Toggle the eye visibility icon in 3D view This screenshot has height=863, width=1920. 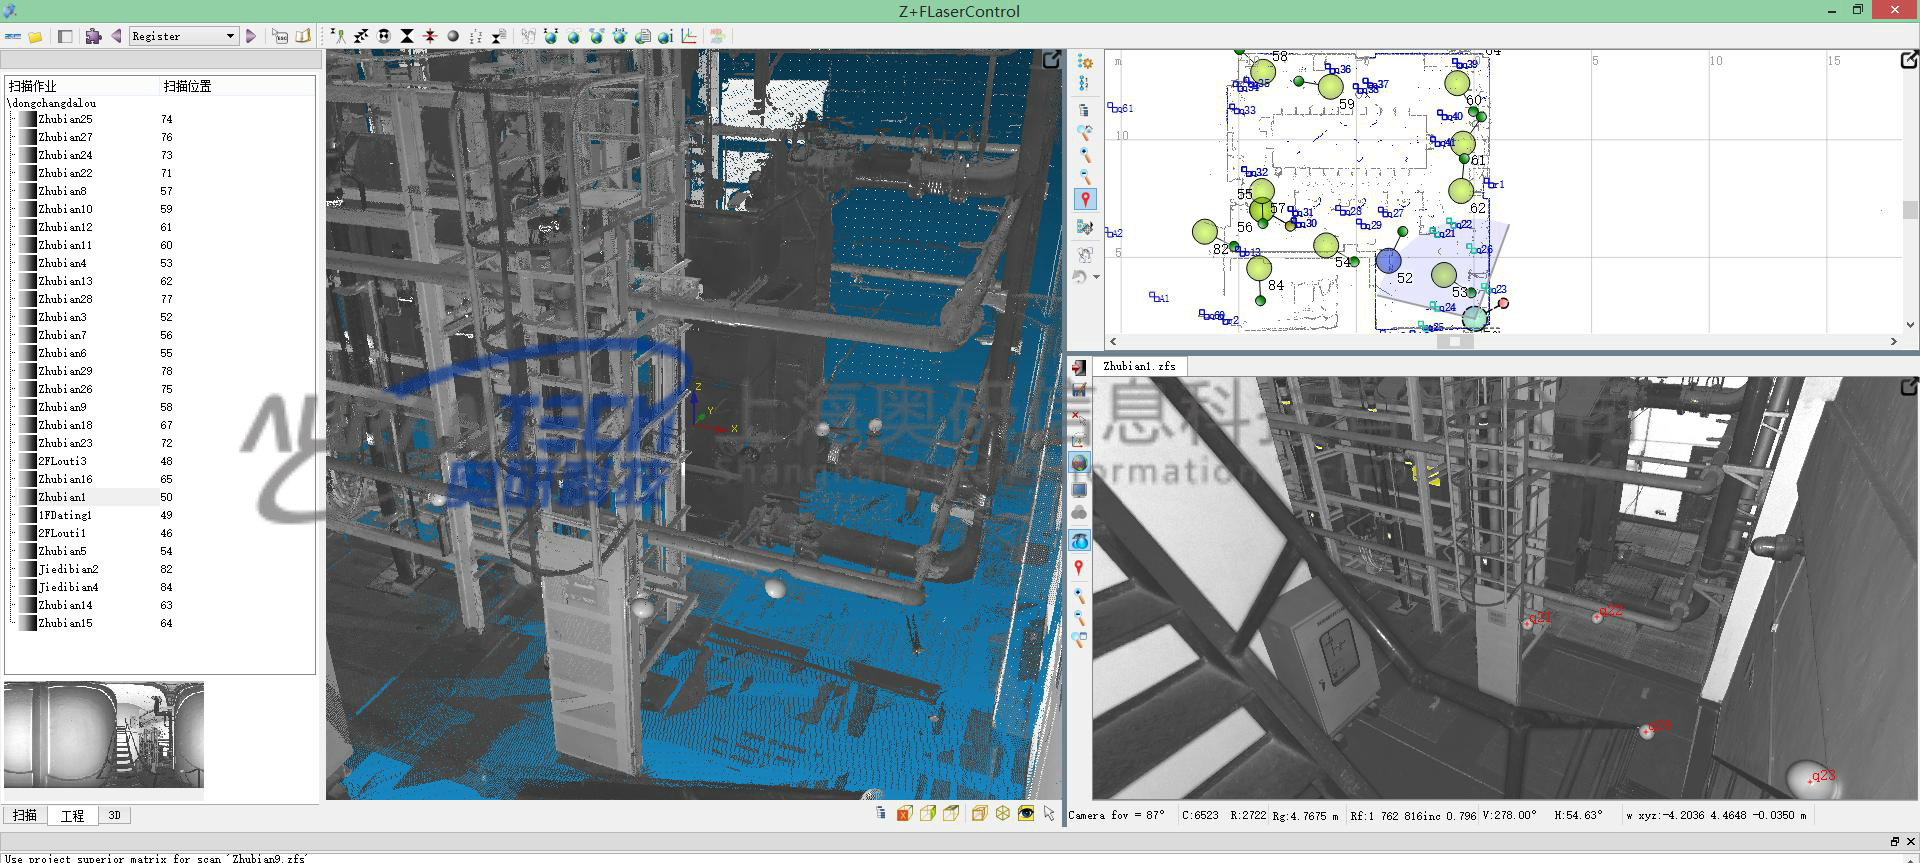[x=1026, y=813]
